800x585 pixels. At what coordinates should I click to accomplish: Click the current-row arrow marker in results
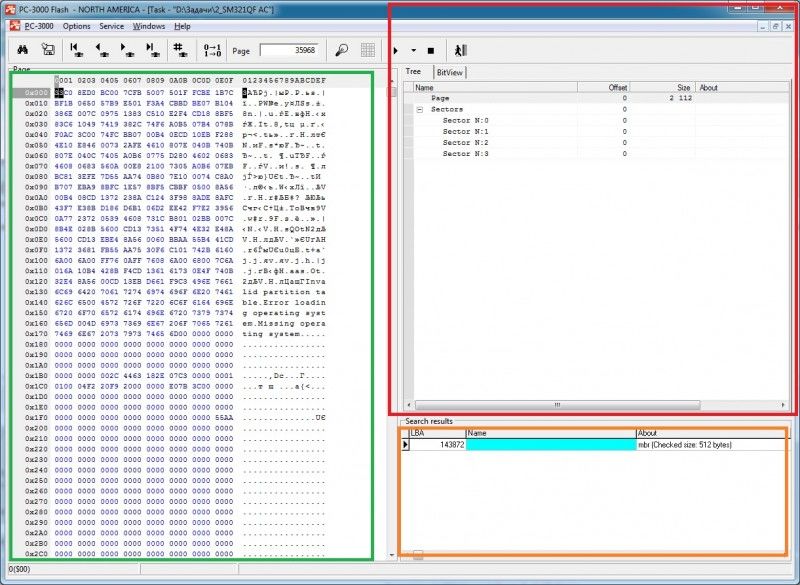click(406, 445)
